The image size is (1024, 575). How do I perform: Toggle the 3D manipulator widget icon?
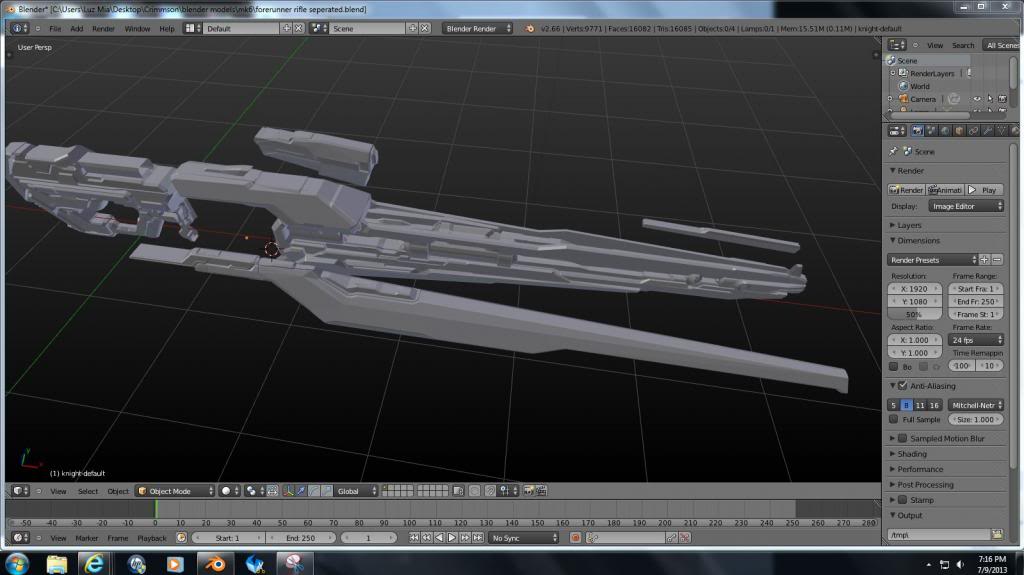click(288, 491)
